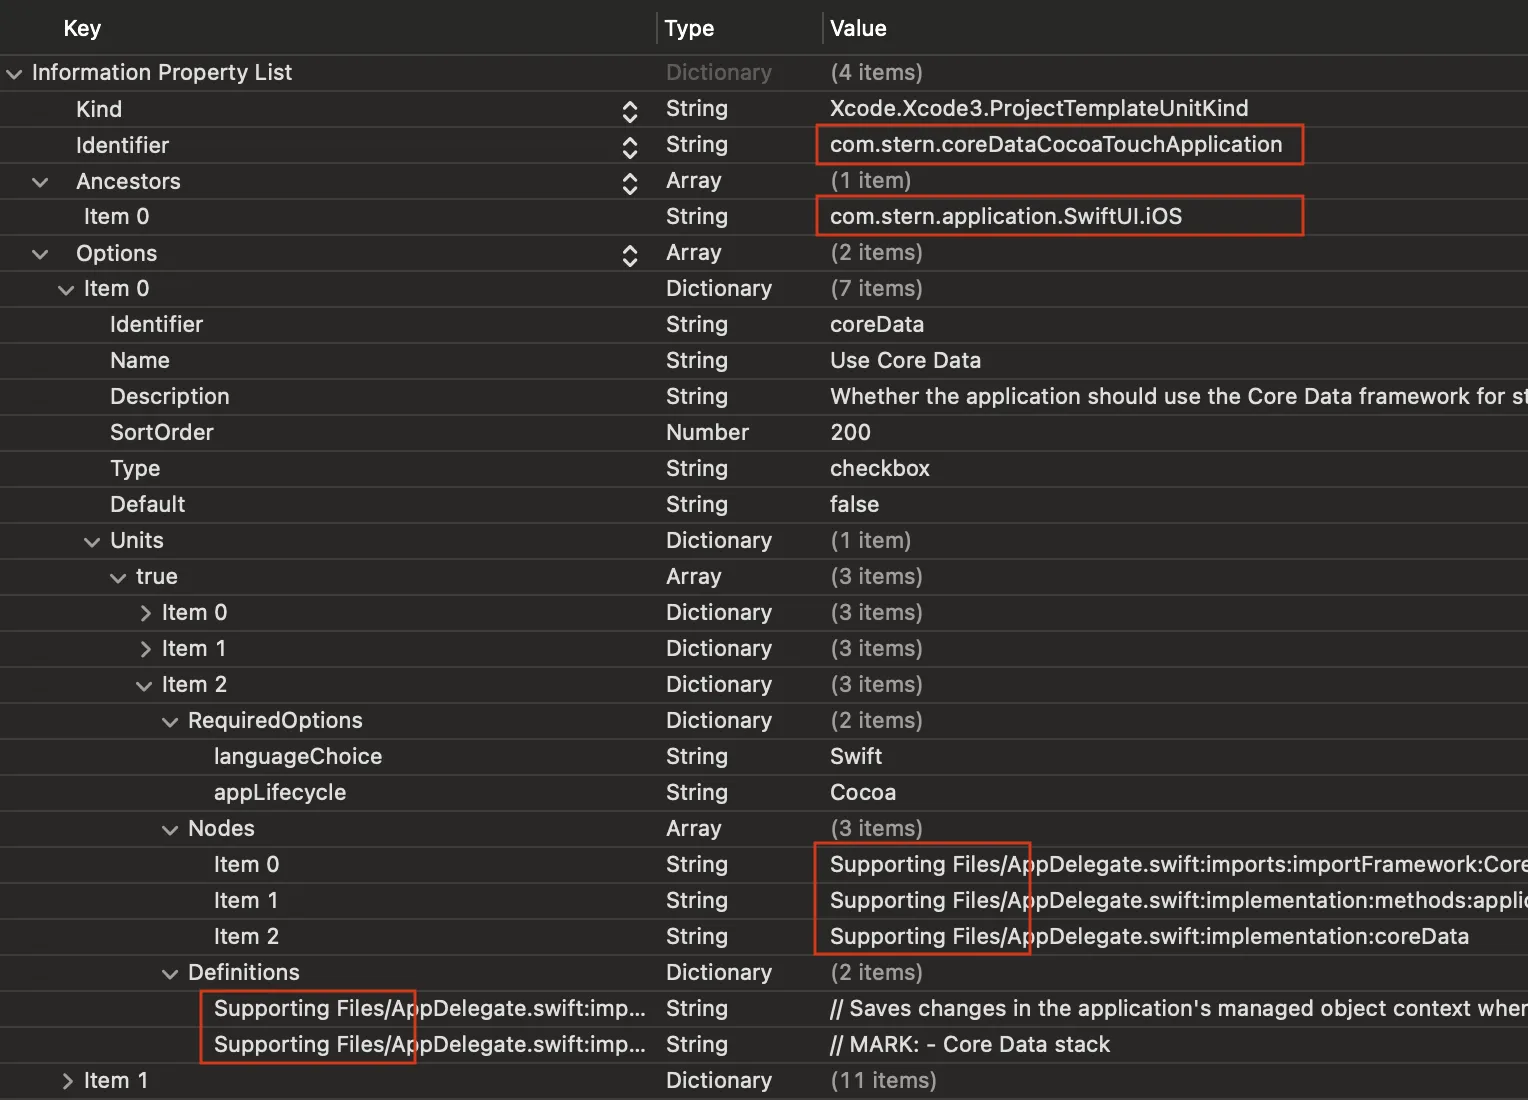The image size is (1528, 1100).
Task: Collapse the Definitions dictionary row
Action: [170, 974]
